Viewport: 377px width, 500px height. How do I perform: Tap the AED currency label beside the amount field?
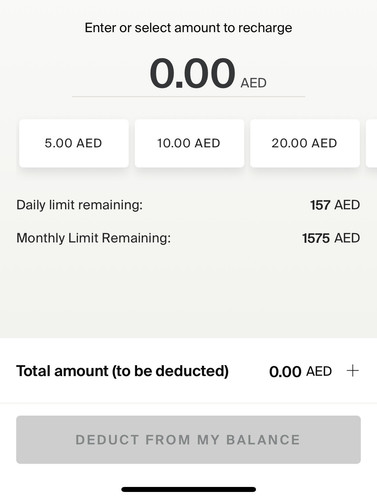pos(253,83)
